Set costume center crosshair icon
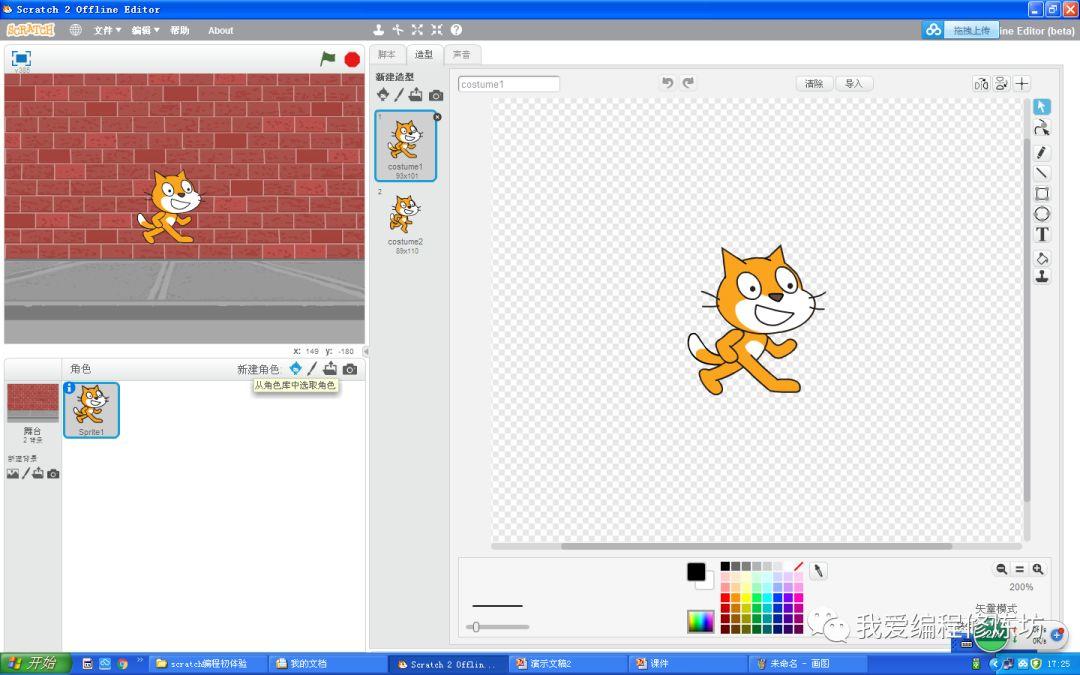1080x675 pixels. 1022,84
